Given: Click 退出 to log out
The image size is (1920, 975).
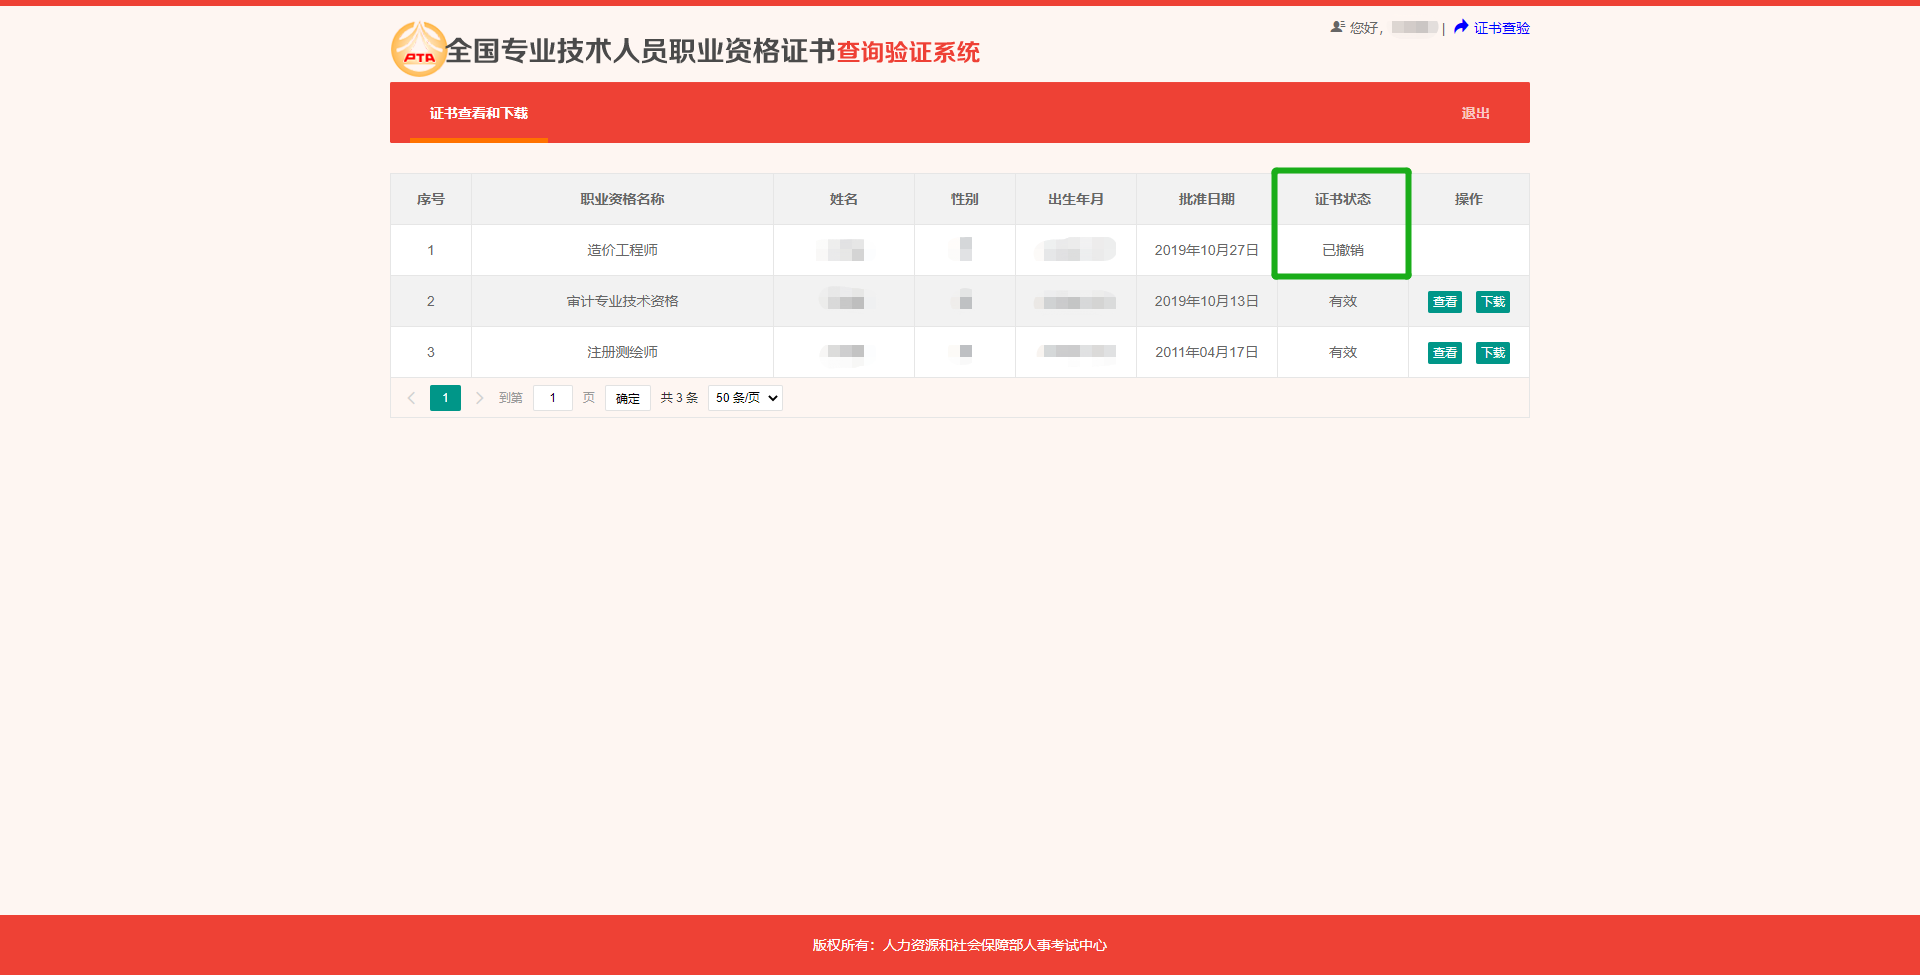Looking at the screenshot, I should coord(1476,113).
